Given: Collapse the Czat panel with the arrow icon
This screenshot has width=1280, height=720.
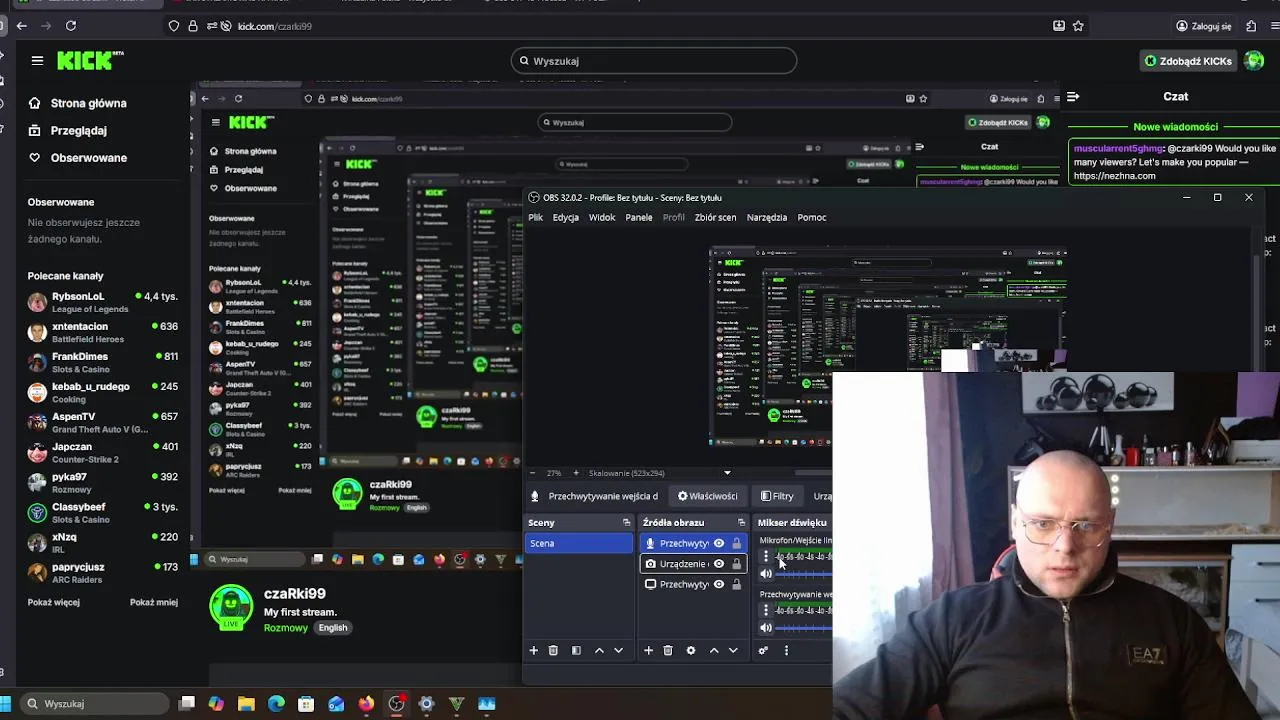Looking at the screenshot, I should pos(1073,97).
